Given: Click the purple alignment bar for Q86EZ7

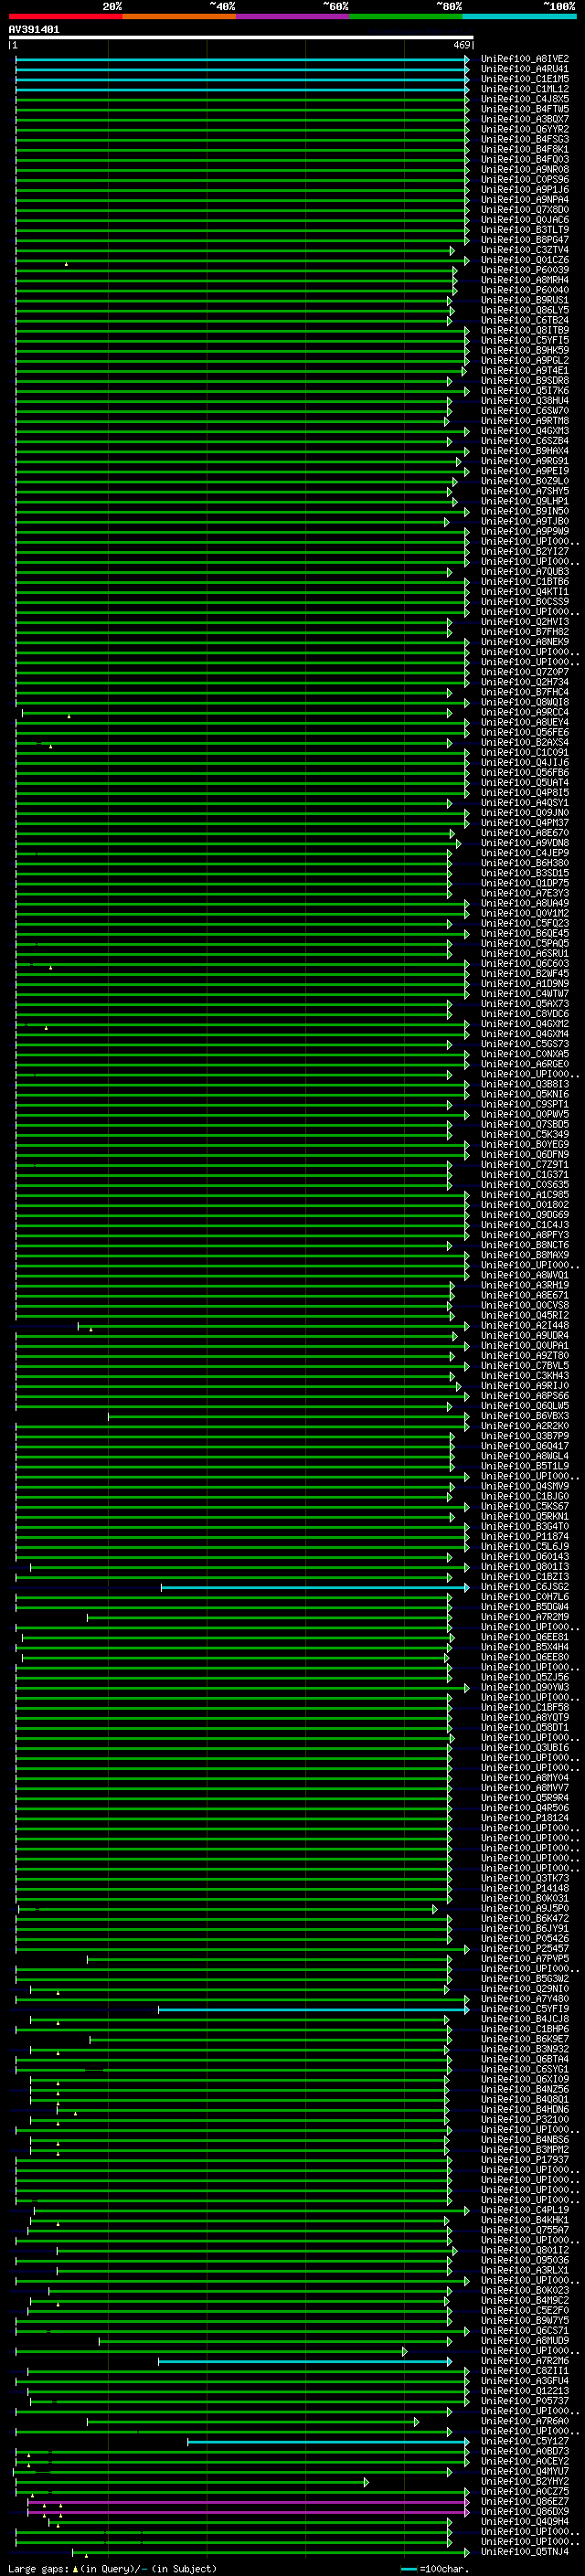Looking at the screenshot, I should point(247,2501).
